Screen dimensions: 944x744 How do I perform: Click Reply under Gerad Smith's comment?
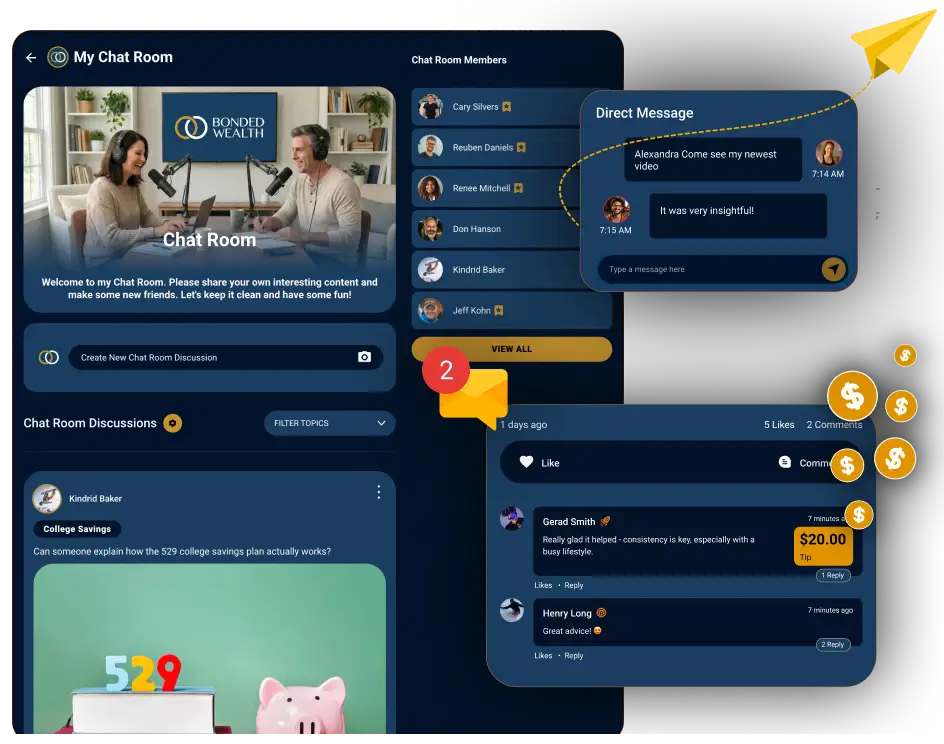pos(574,585)
